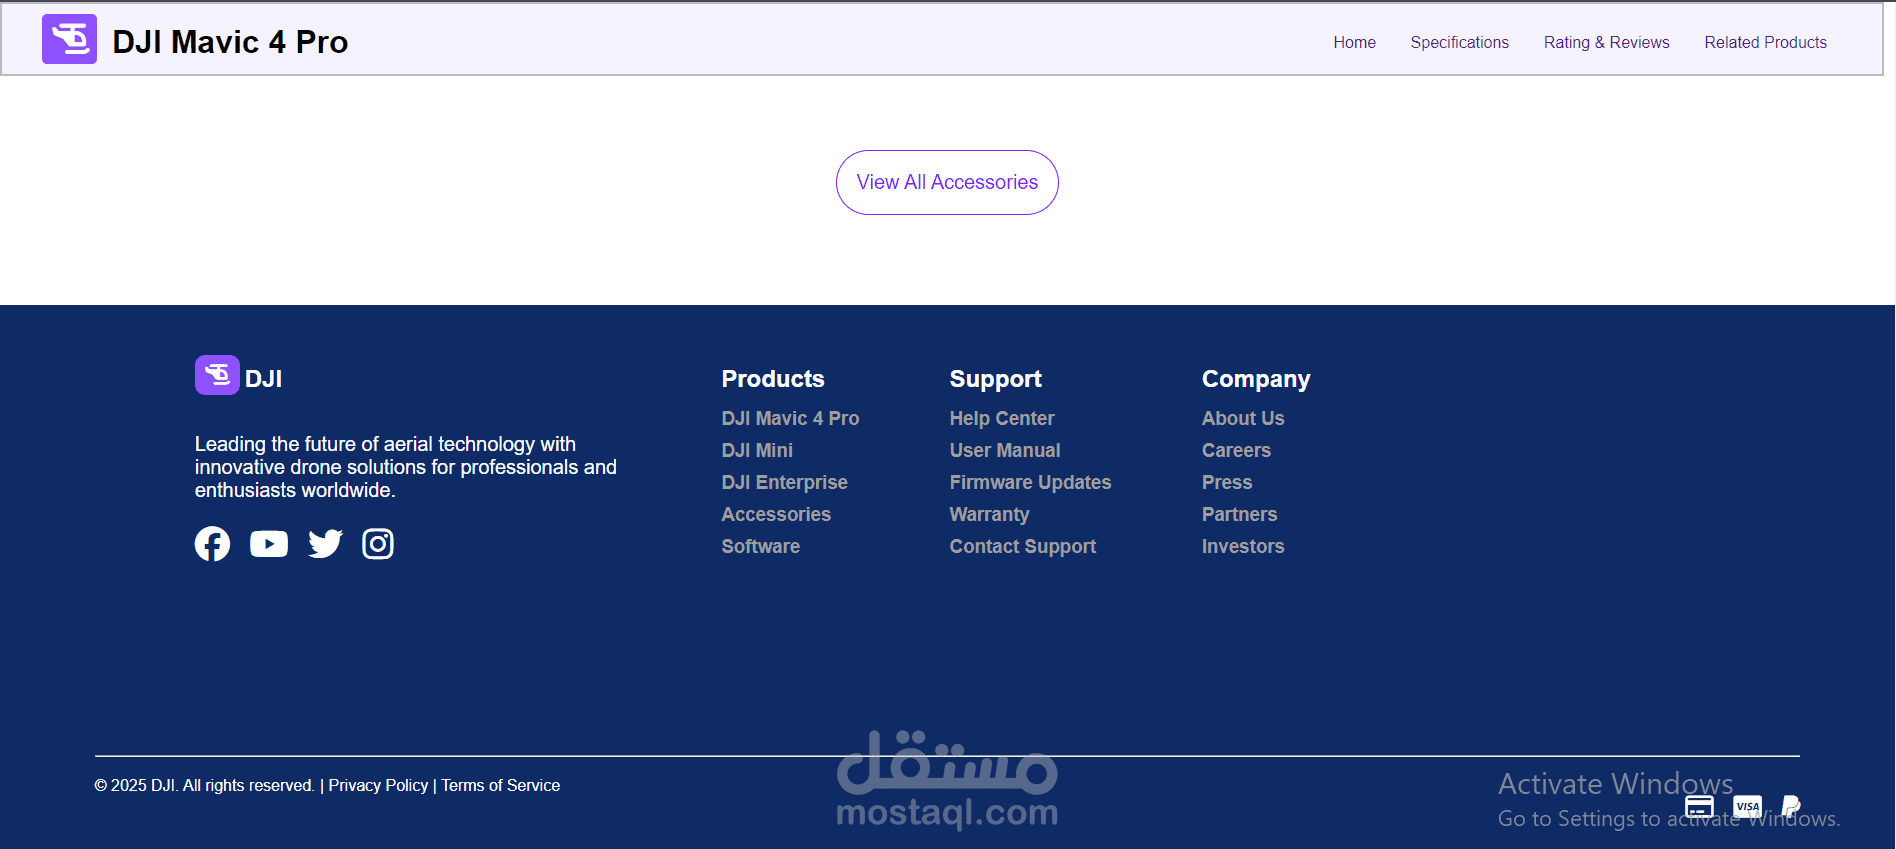1896x849 pixels.
Task: Open the DJI Enterprise link
Action: point(784,482)
